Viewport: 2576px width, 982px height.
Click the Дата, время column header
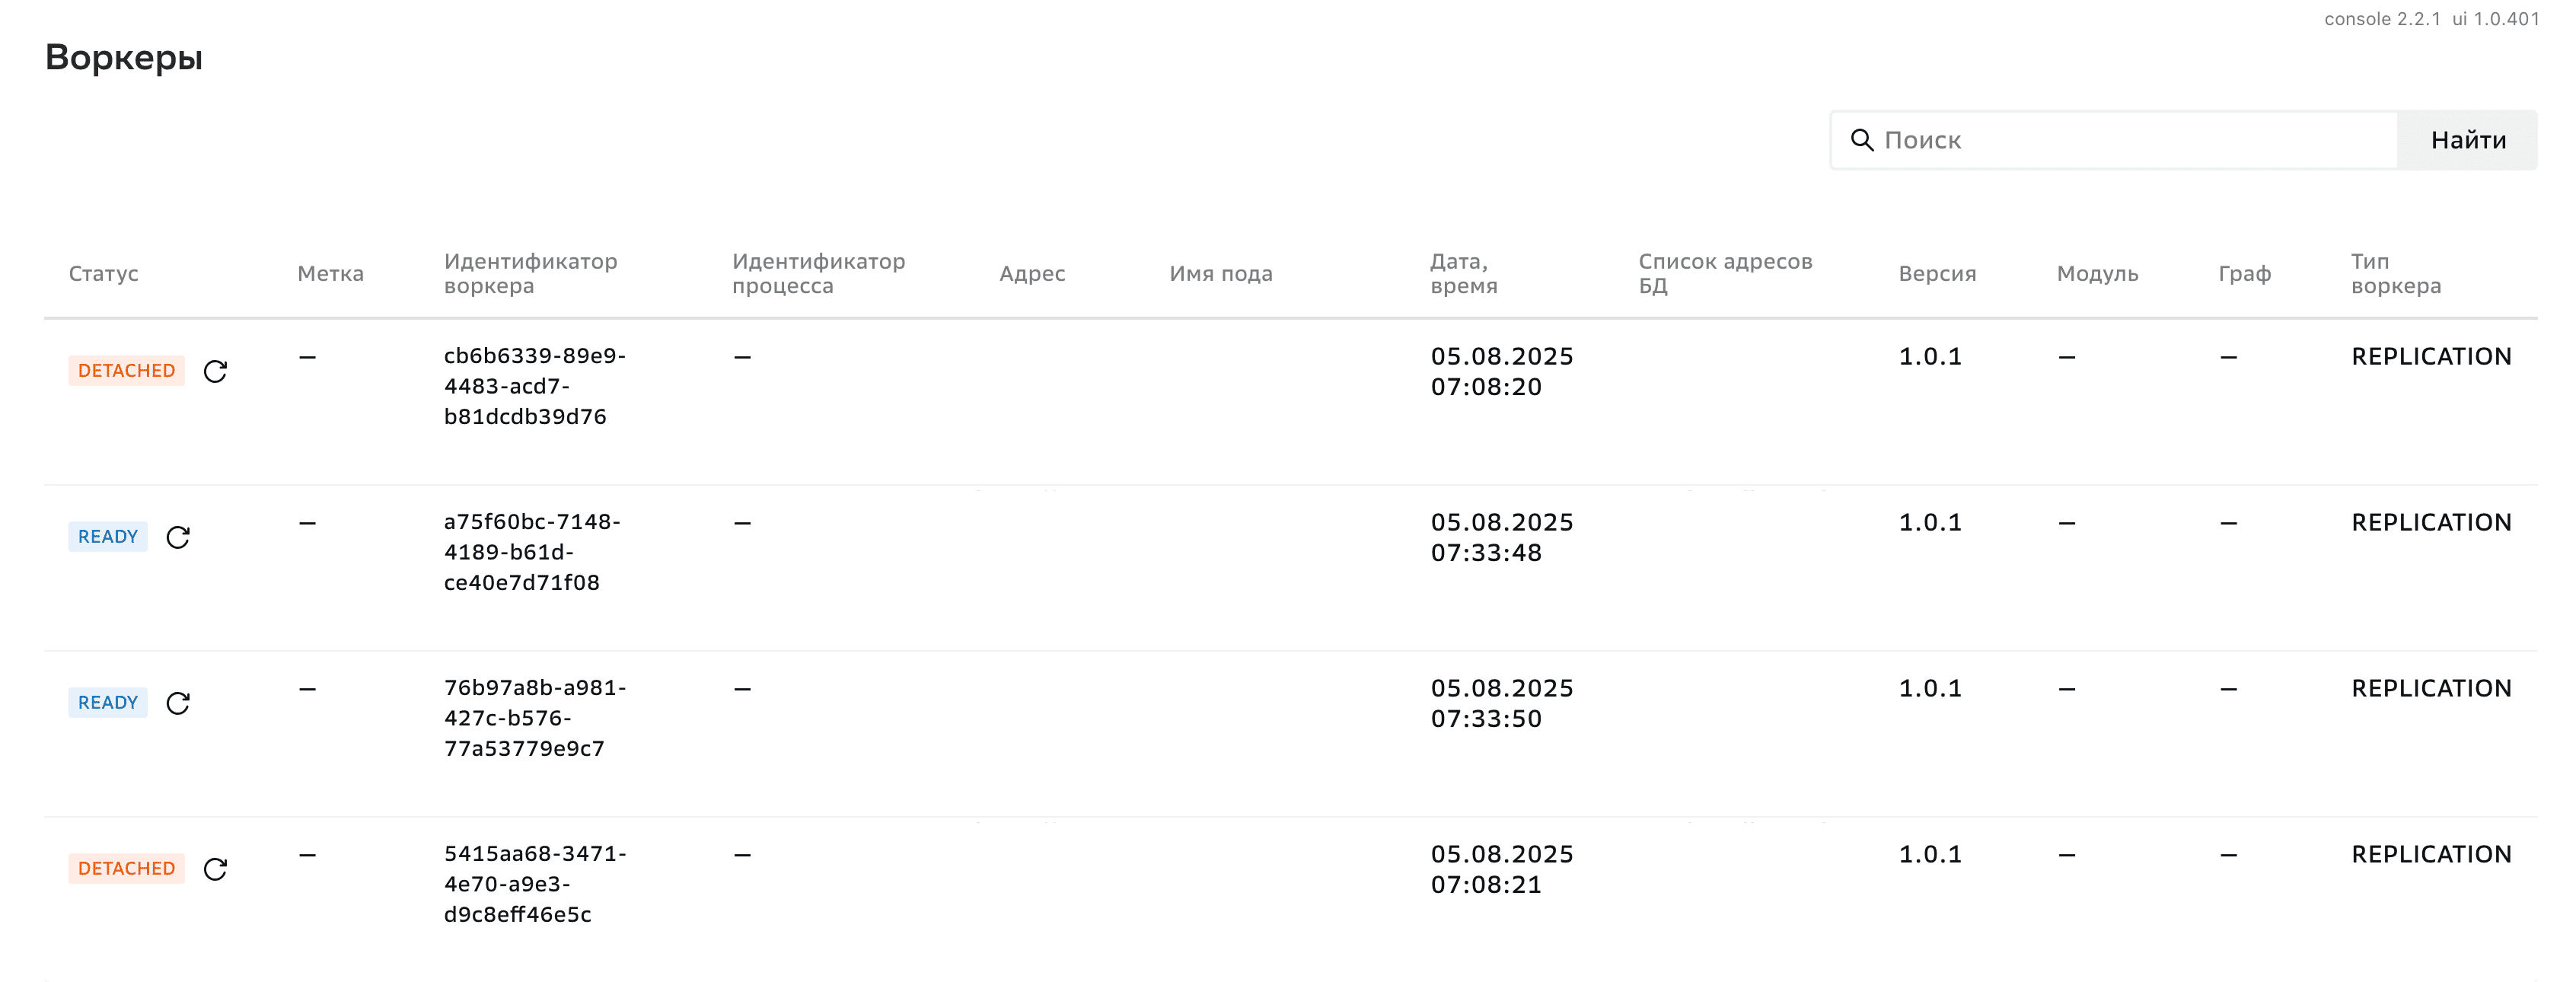coord(1463,274)
